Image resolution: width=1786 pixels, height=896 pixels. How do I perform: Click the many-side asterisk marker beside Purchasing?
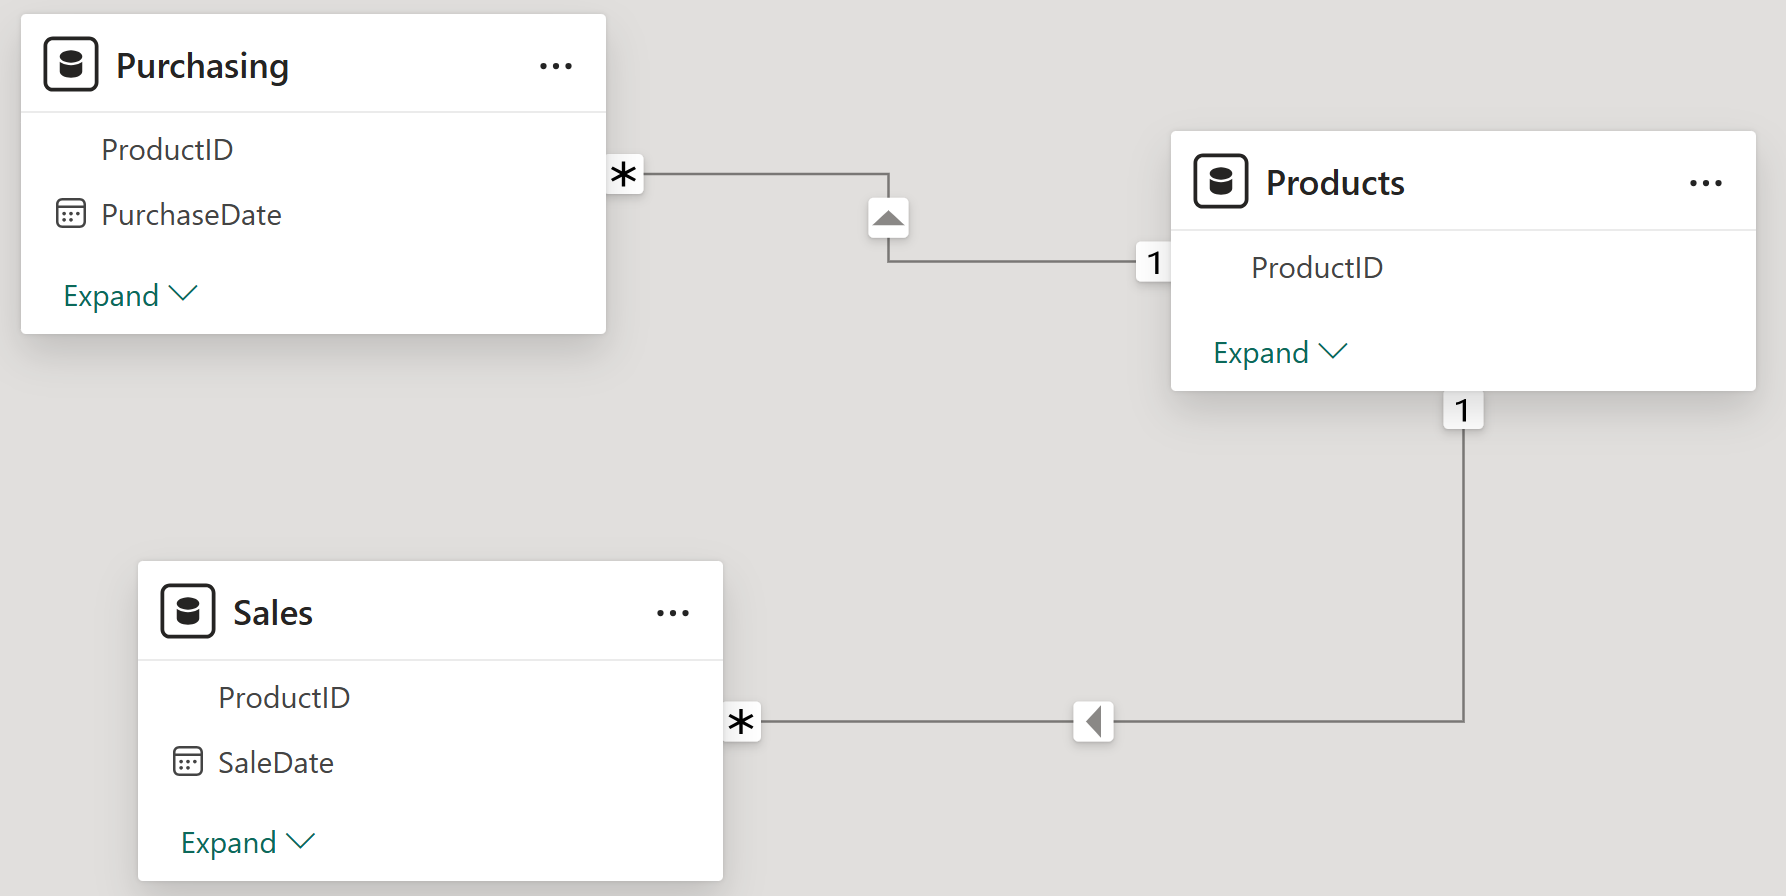(x=624, y=174)
